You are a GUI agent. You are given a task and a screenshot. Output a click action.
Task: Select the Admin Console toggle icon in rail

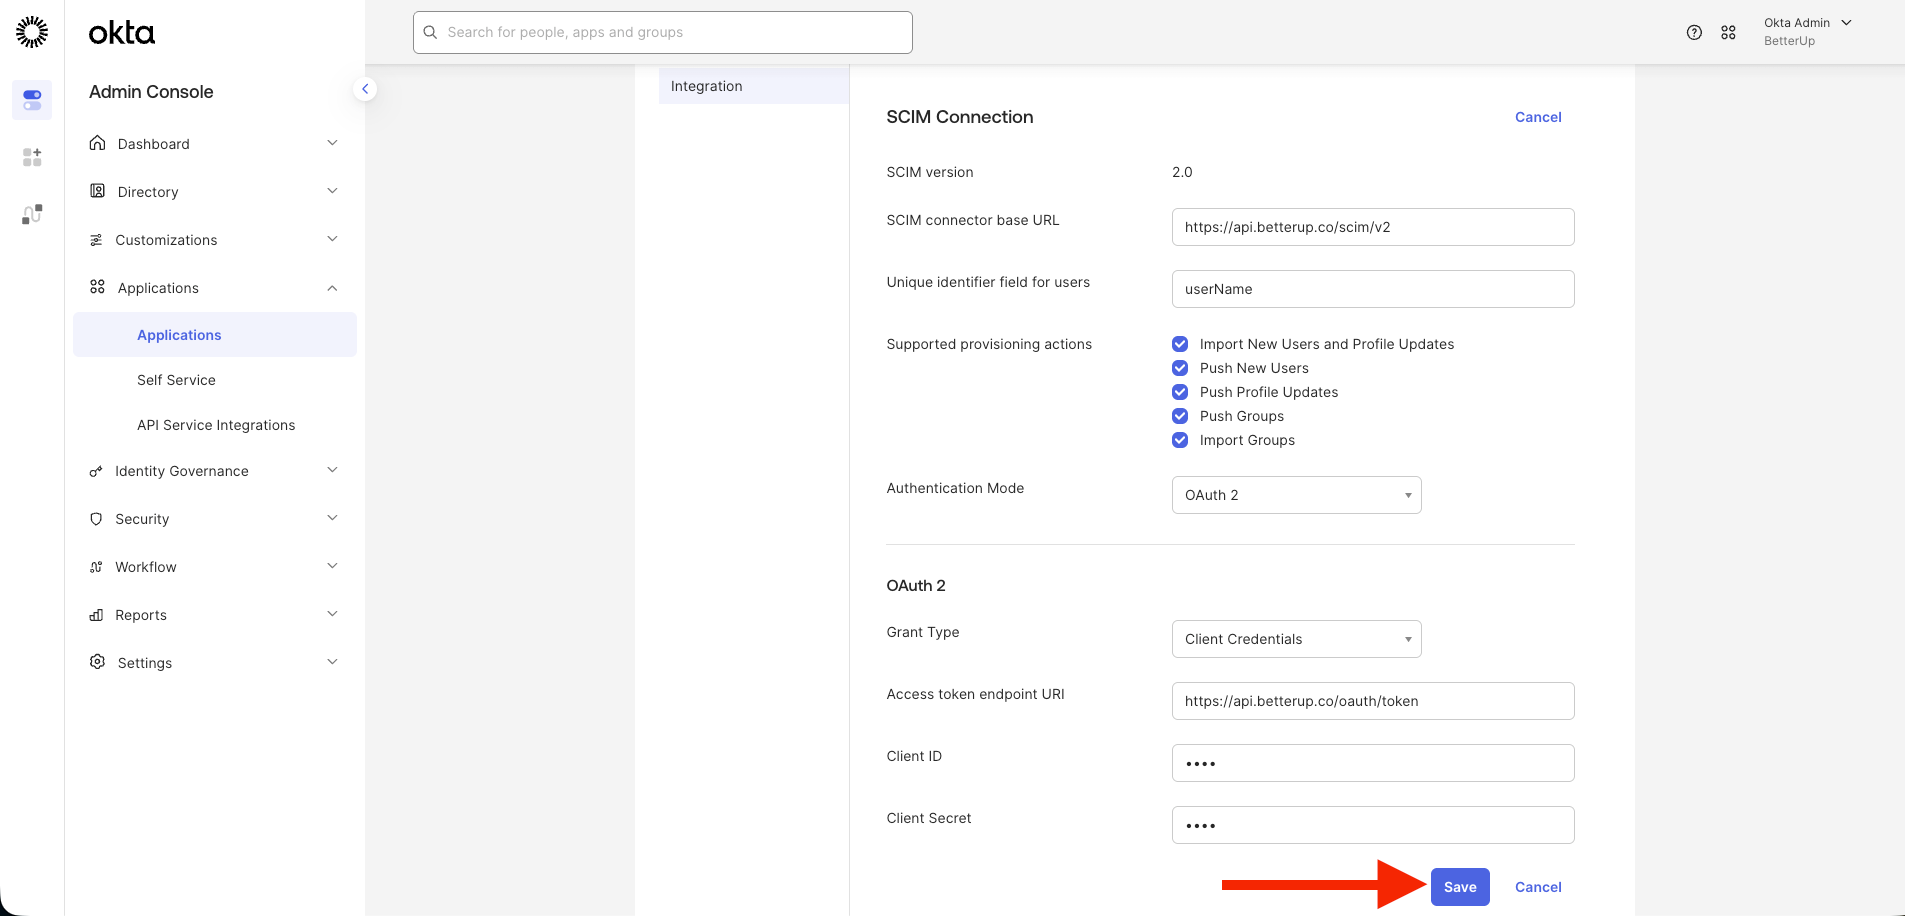[x=32, y=100]
